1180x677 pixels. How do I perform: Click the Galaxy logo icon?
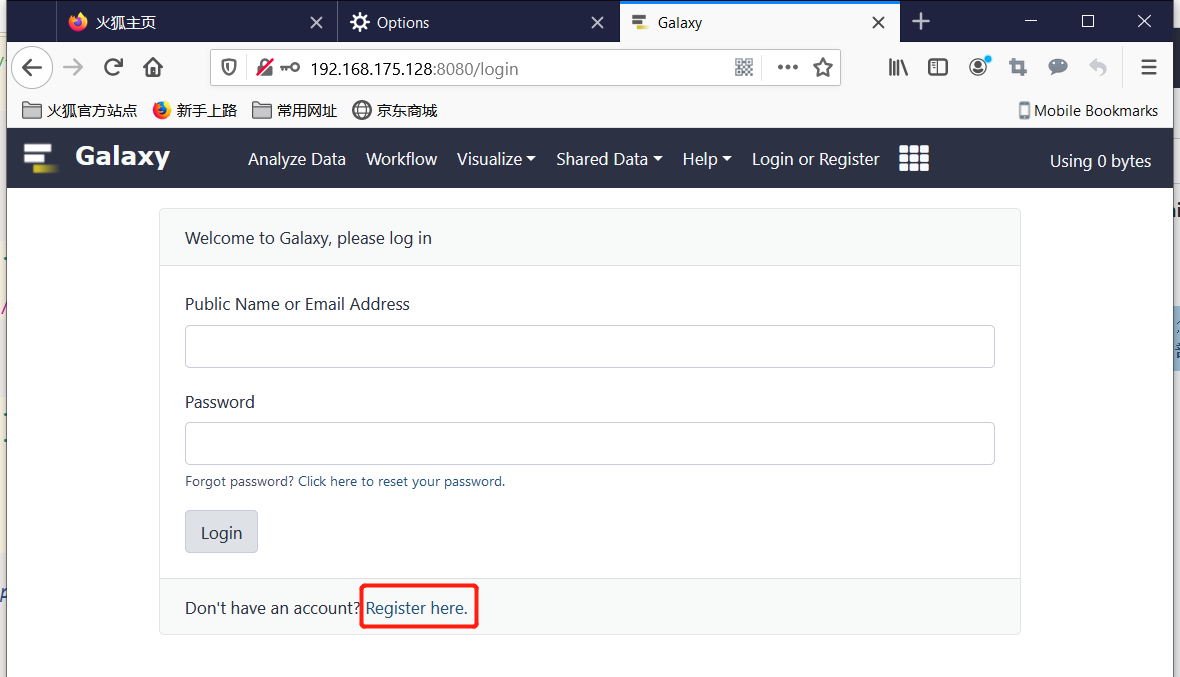(40, 158)
